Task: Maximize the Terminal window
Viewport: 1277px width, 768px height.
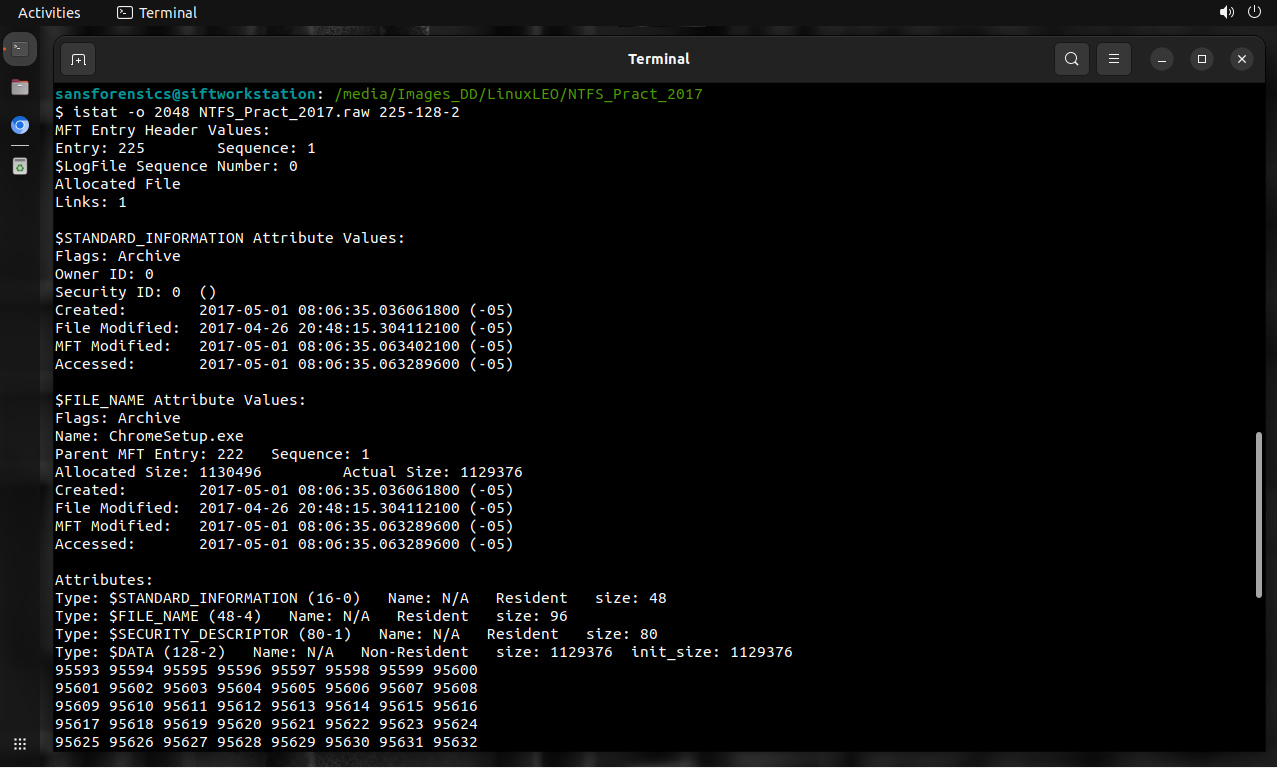Action: pos(1202,59)
